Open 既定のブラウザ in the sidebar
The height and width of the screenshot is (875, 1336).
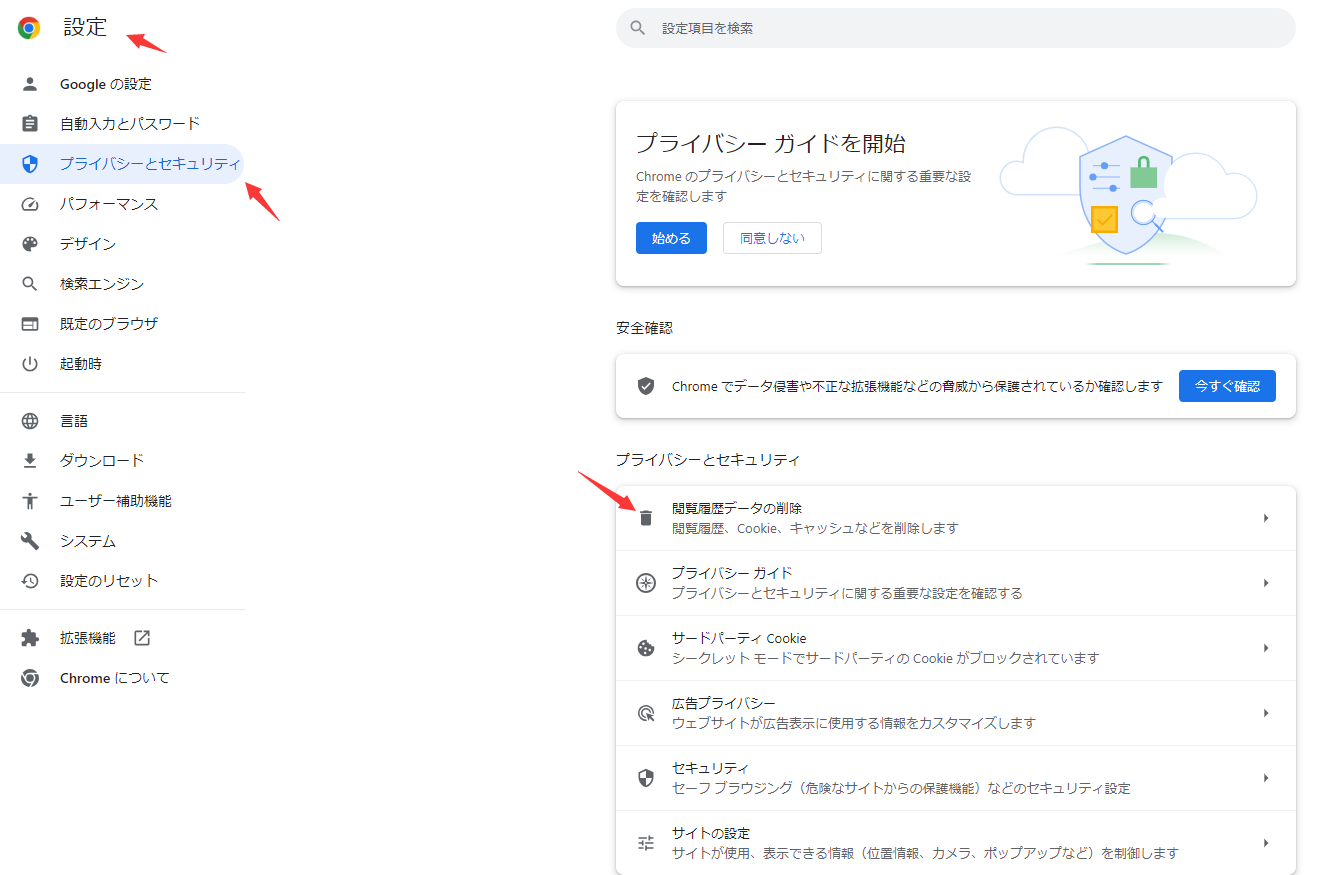(122, 324)
